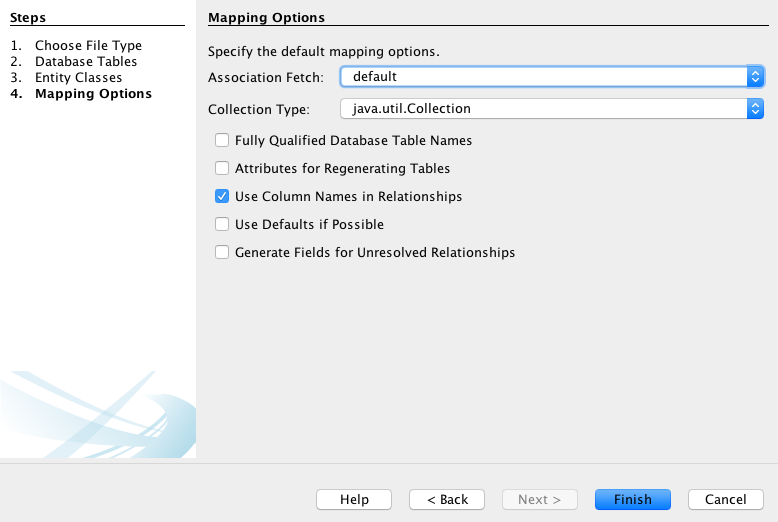Click the Collection Type label
Viewport: 778px width, 522px height.
coord(259,109)
